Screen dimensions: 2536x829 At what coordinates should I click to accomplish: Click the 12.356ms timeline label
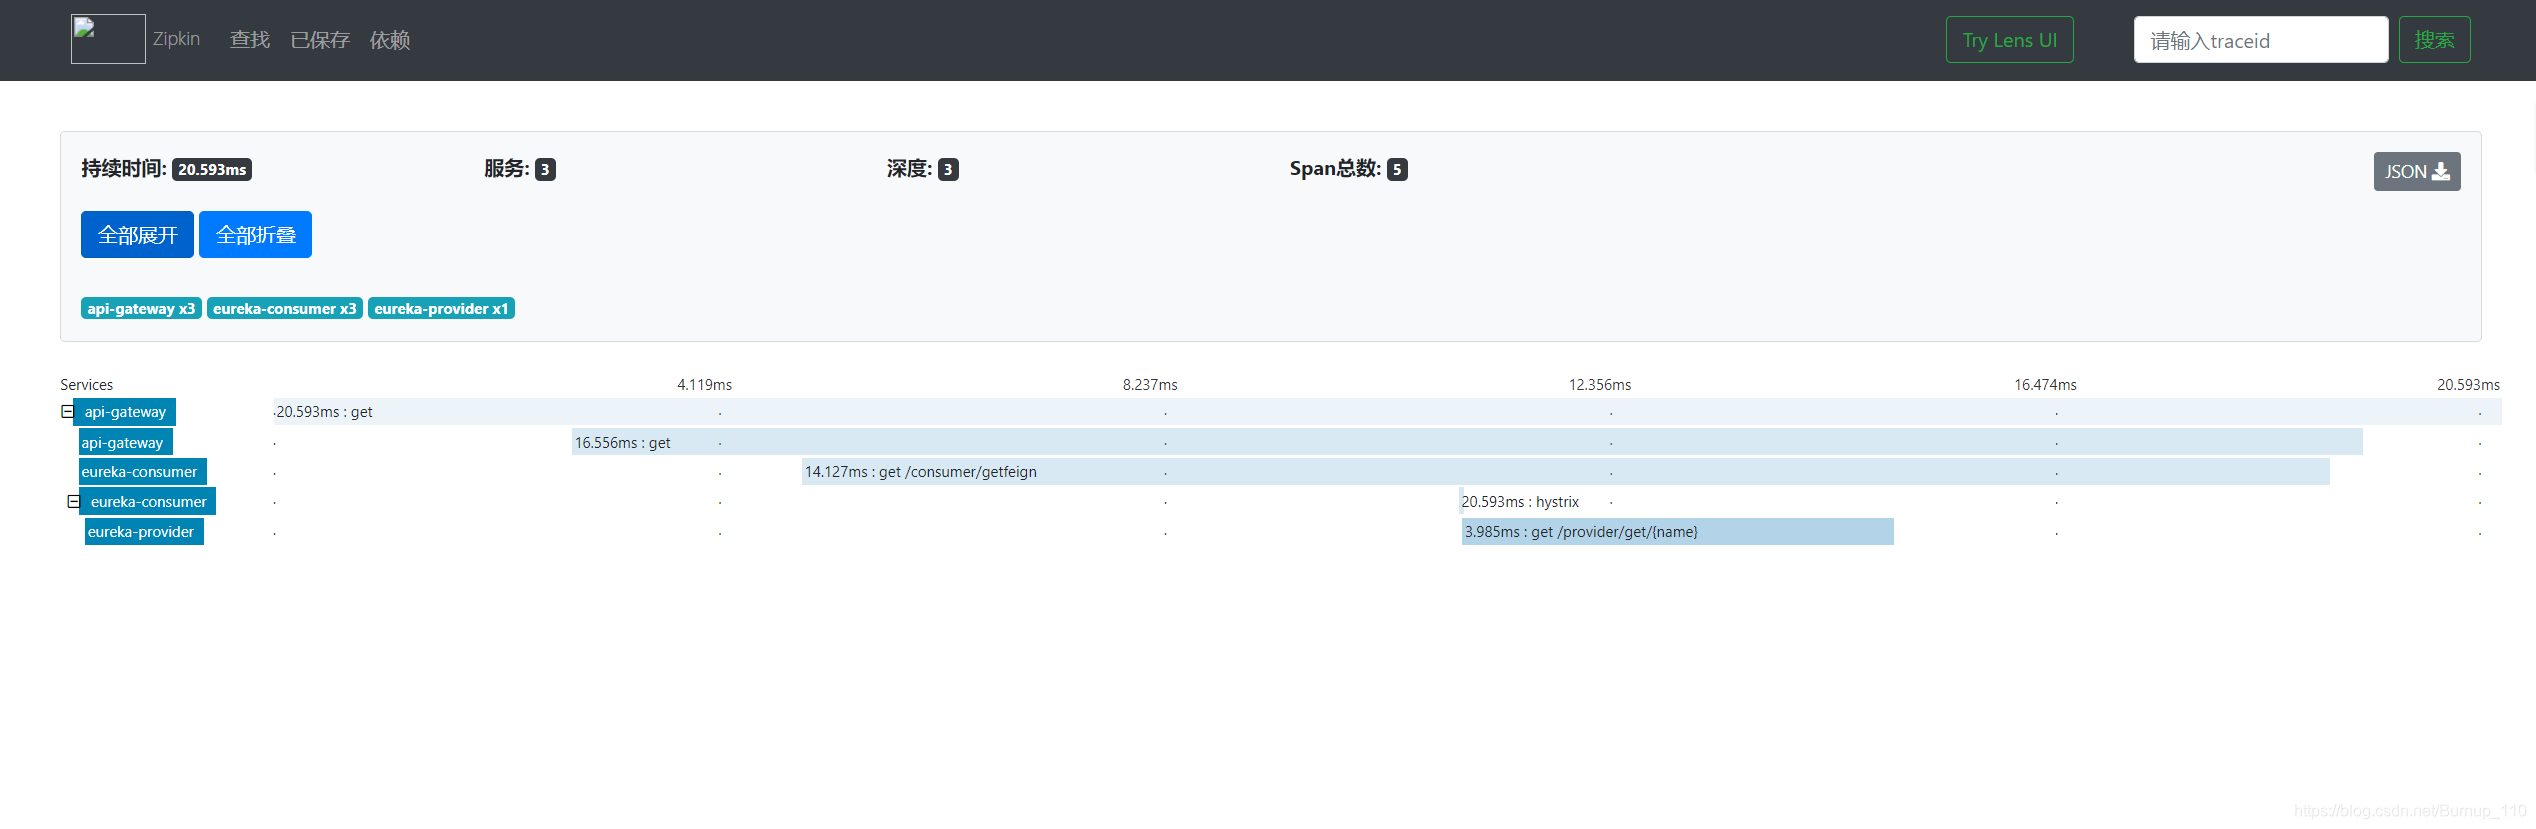pos(1599,385)
